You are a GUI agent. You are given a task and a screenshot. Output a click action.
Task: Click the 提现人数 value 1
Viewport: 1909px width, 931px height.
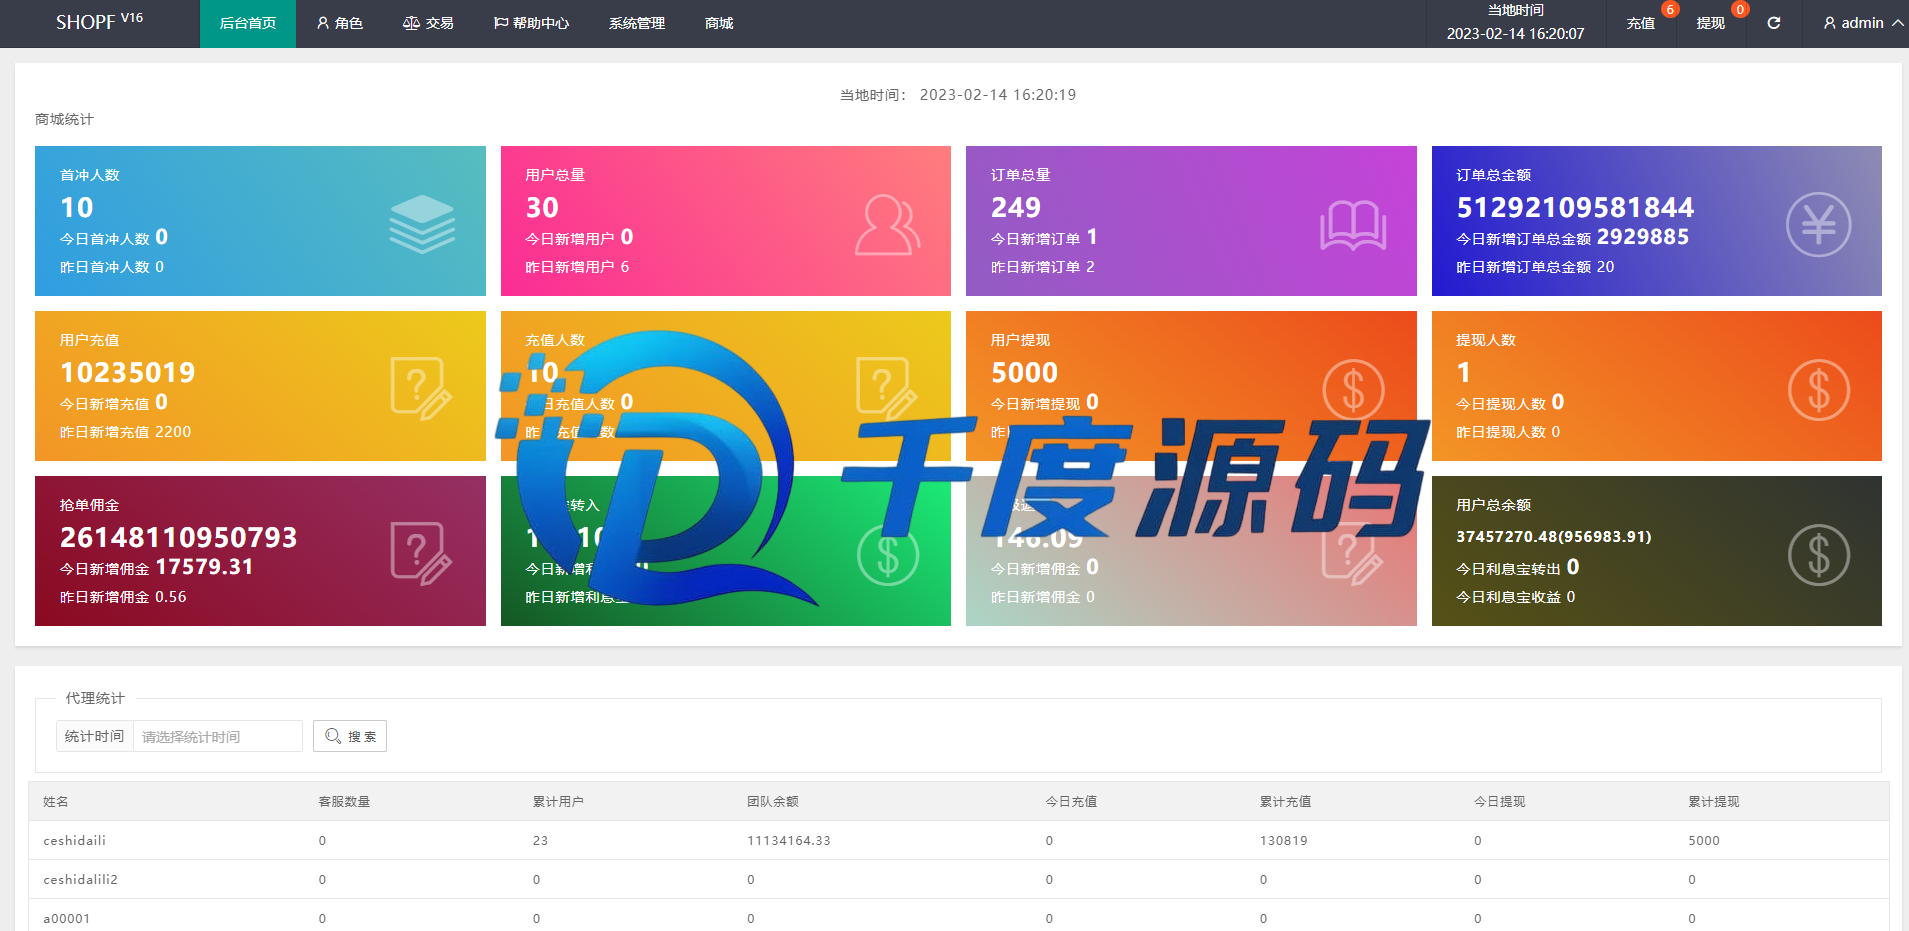point(1463,372)
